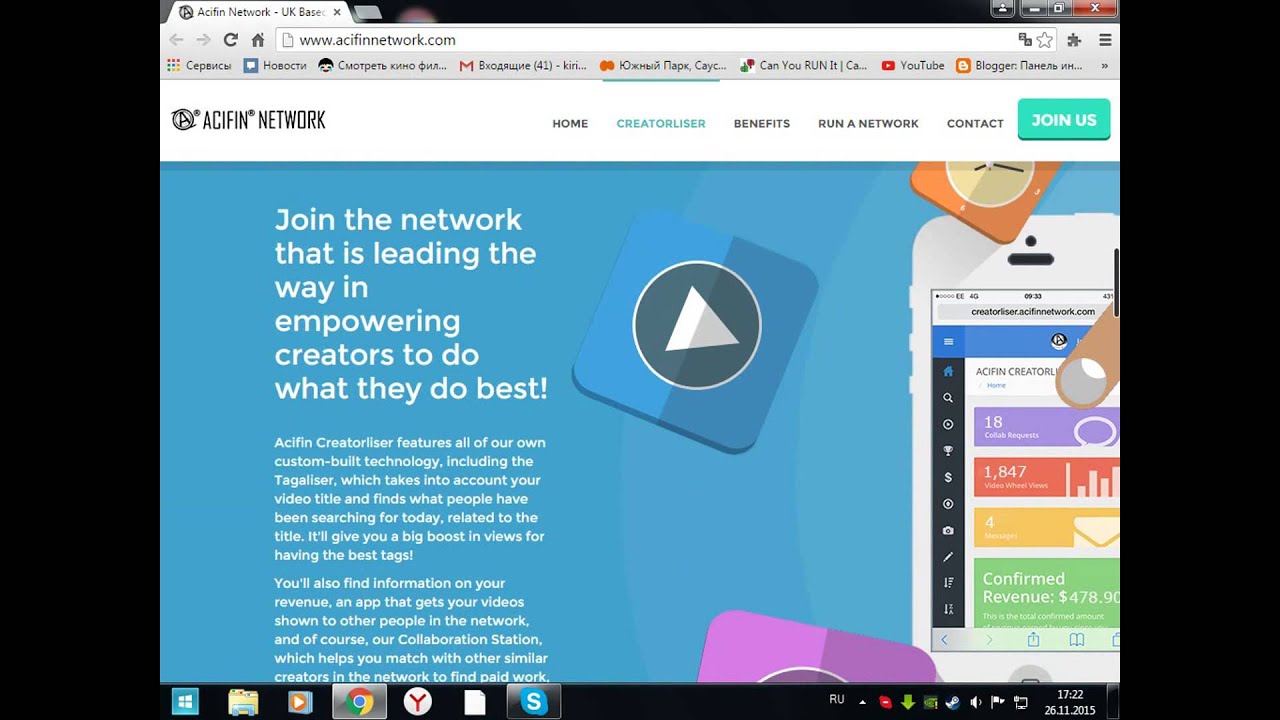Click the JOIN US button
Screen dimensions: 1280x720
tap(1064, 120)
